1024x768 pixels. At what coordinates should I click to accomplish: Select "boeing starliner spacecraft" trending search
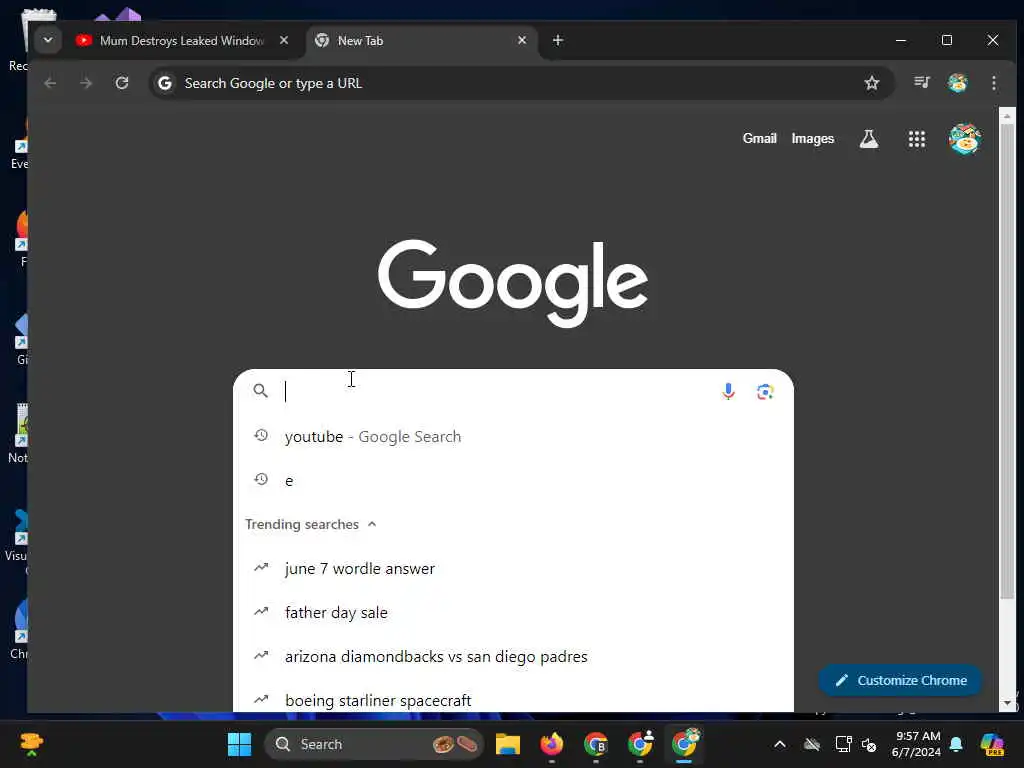513,700
